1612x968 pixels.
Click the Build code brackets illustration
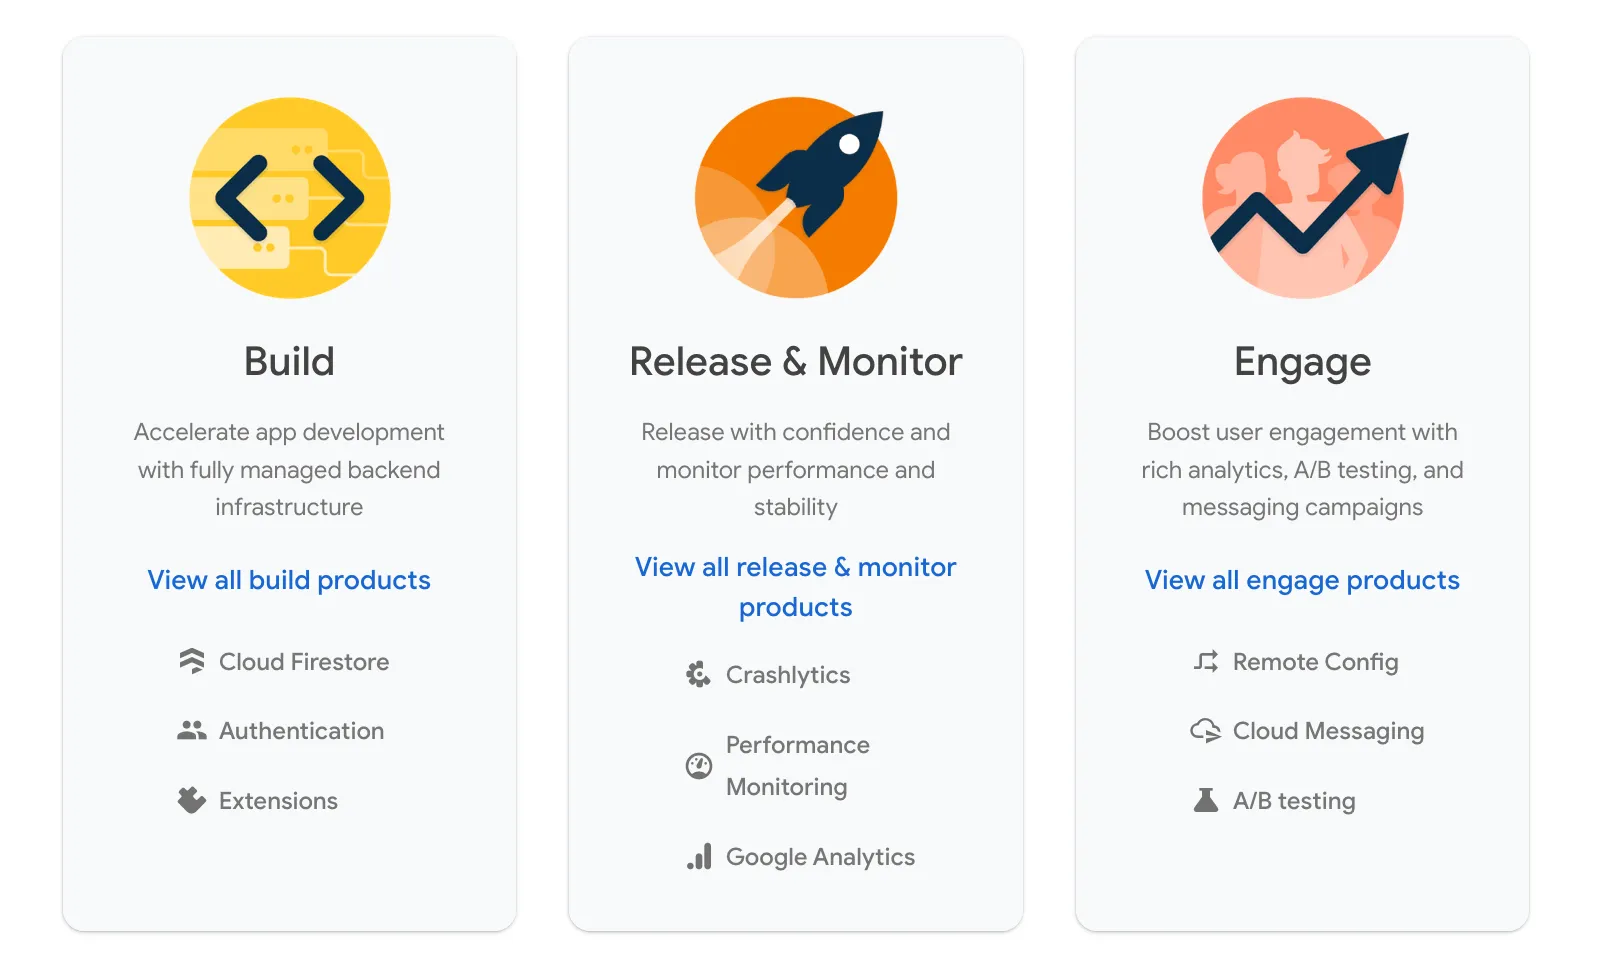pyautogui.click(x=290, y=198)
